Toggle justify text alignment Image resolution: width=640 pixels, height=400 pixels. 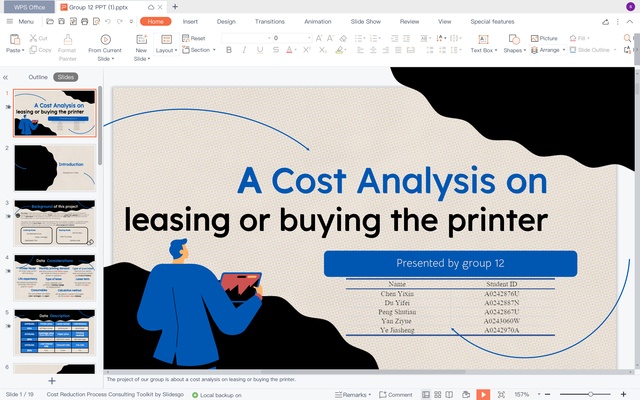click(398, 50)
